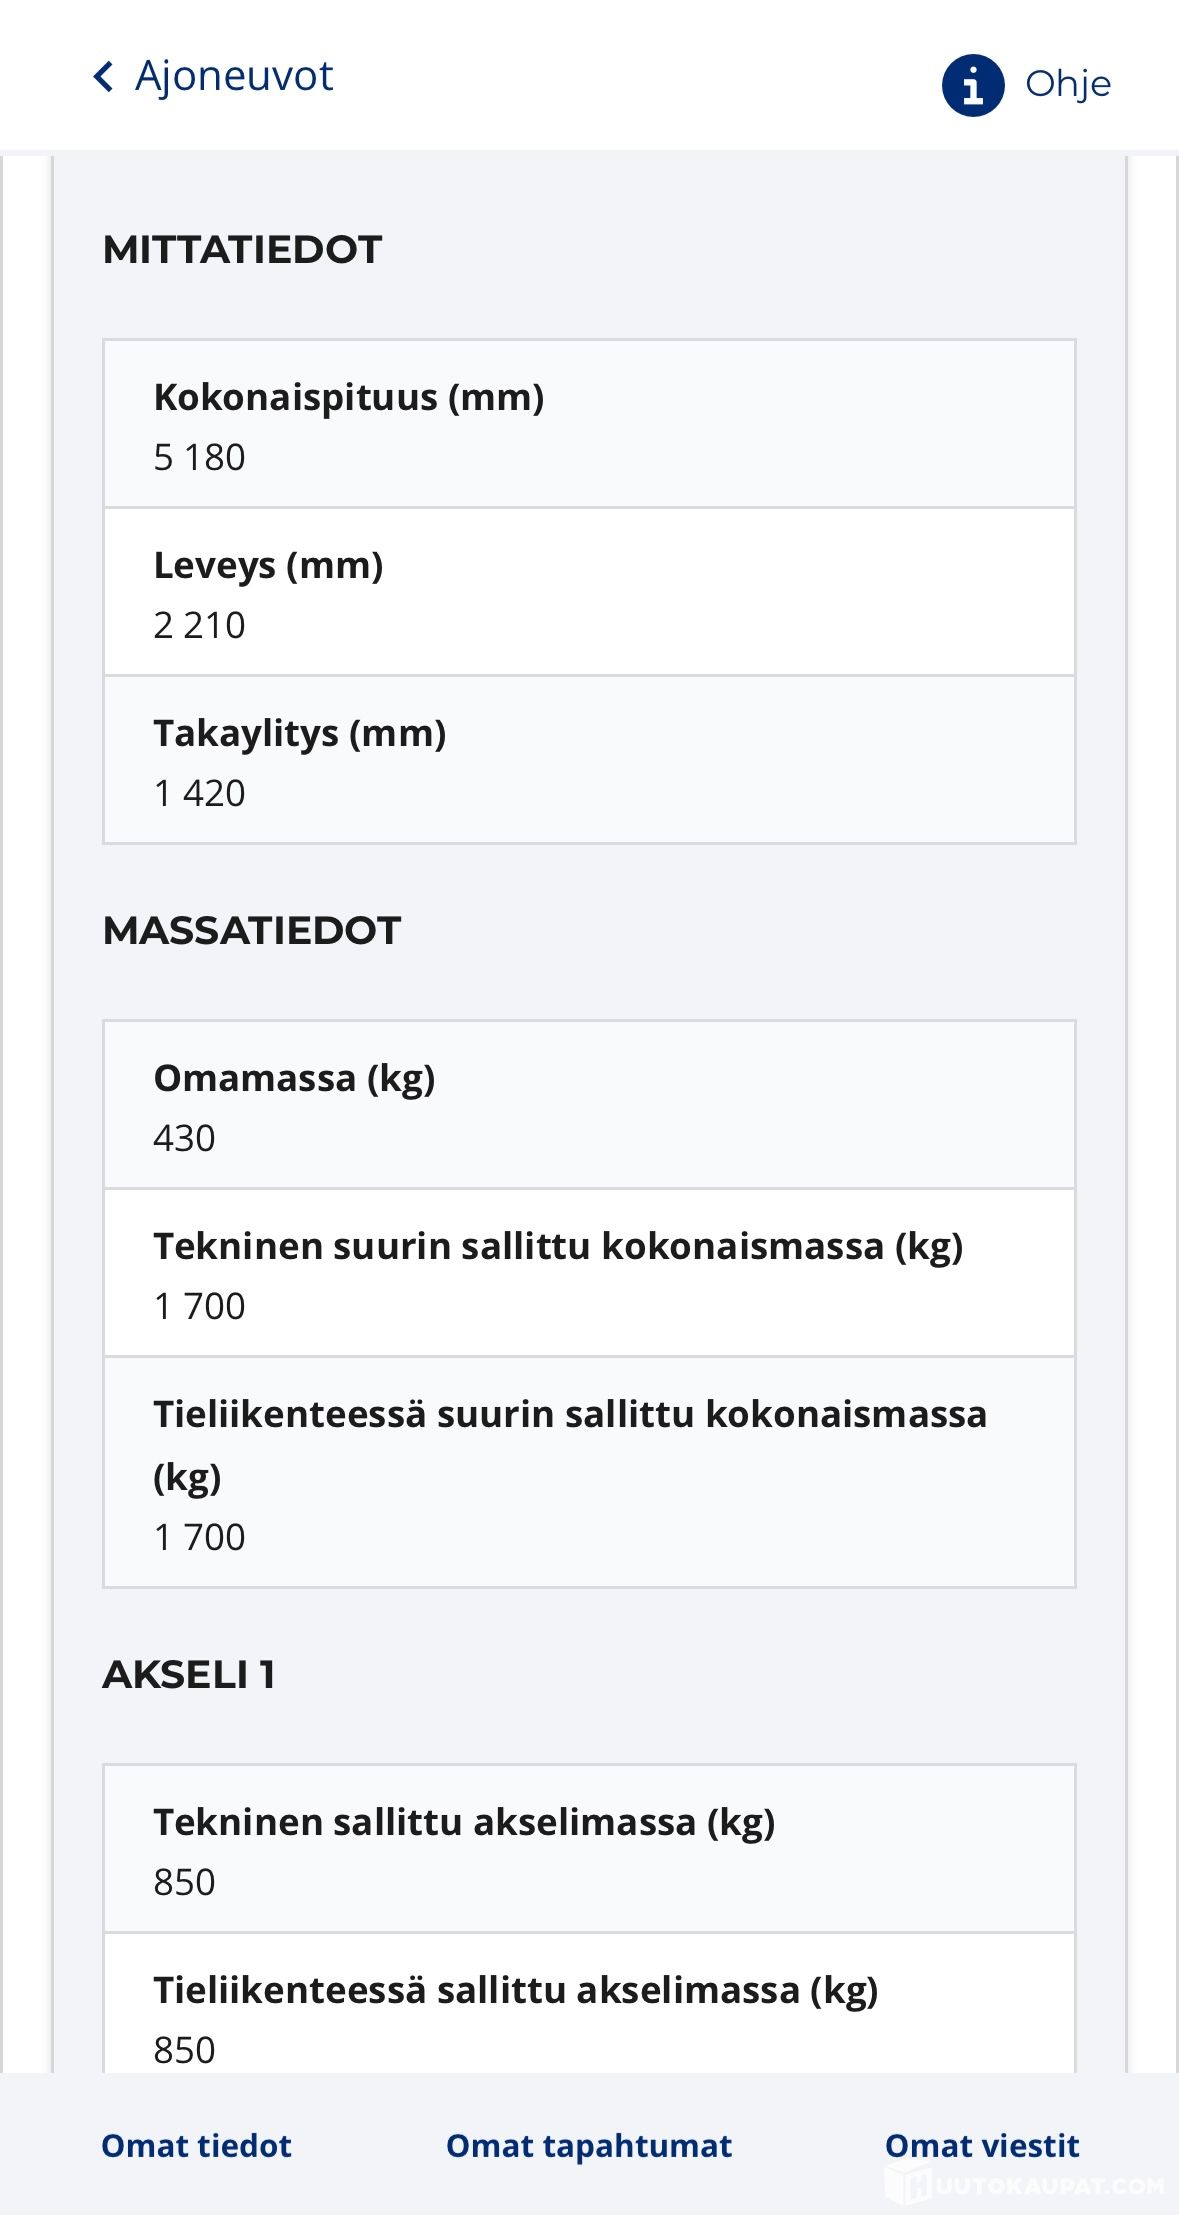Click the MASSATIEDOT section heading

251,930
